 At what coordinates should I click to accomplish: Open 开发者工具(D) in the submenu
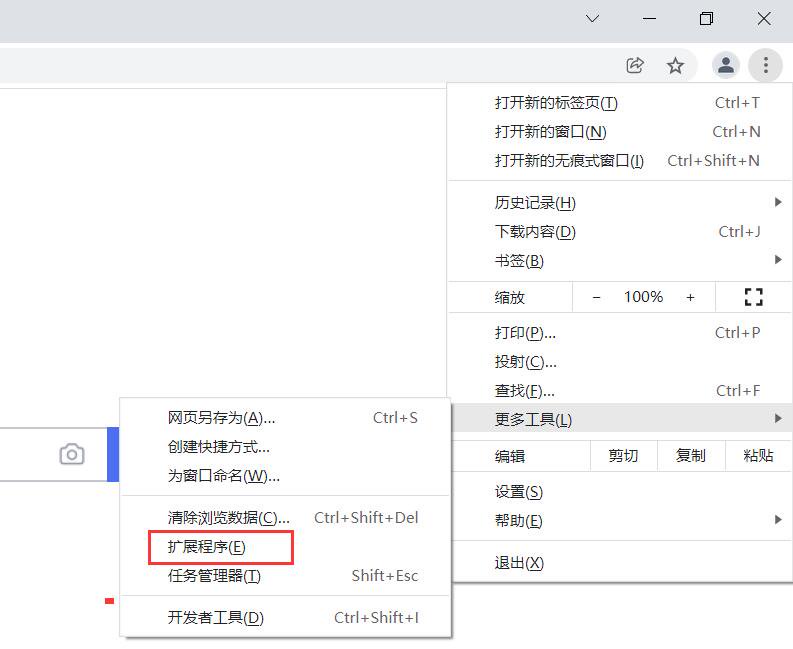coord(285,618)
